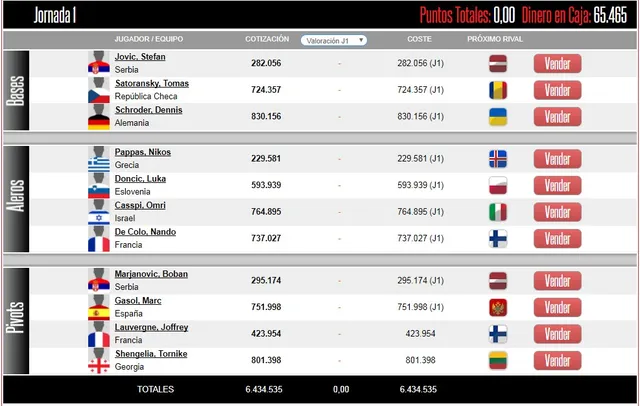Click the Serbia flag beside Jovic, Stefan
640x406 pixels.
[99, 69]
